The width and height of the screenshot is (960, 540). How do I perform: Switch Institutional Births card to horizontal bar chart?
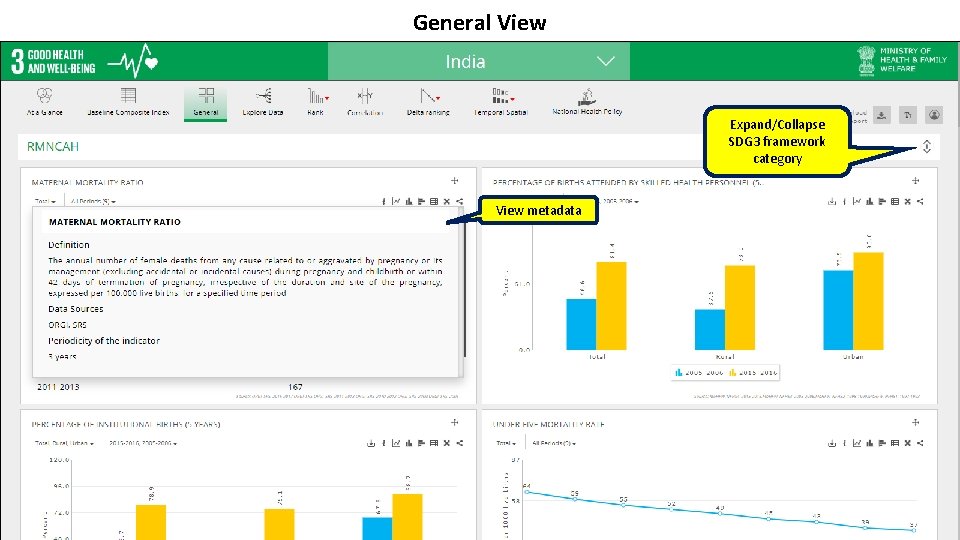(421, 443)
